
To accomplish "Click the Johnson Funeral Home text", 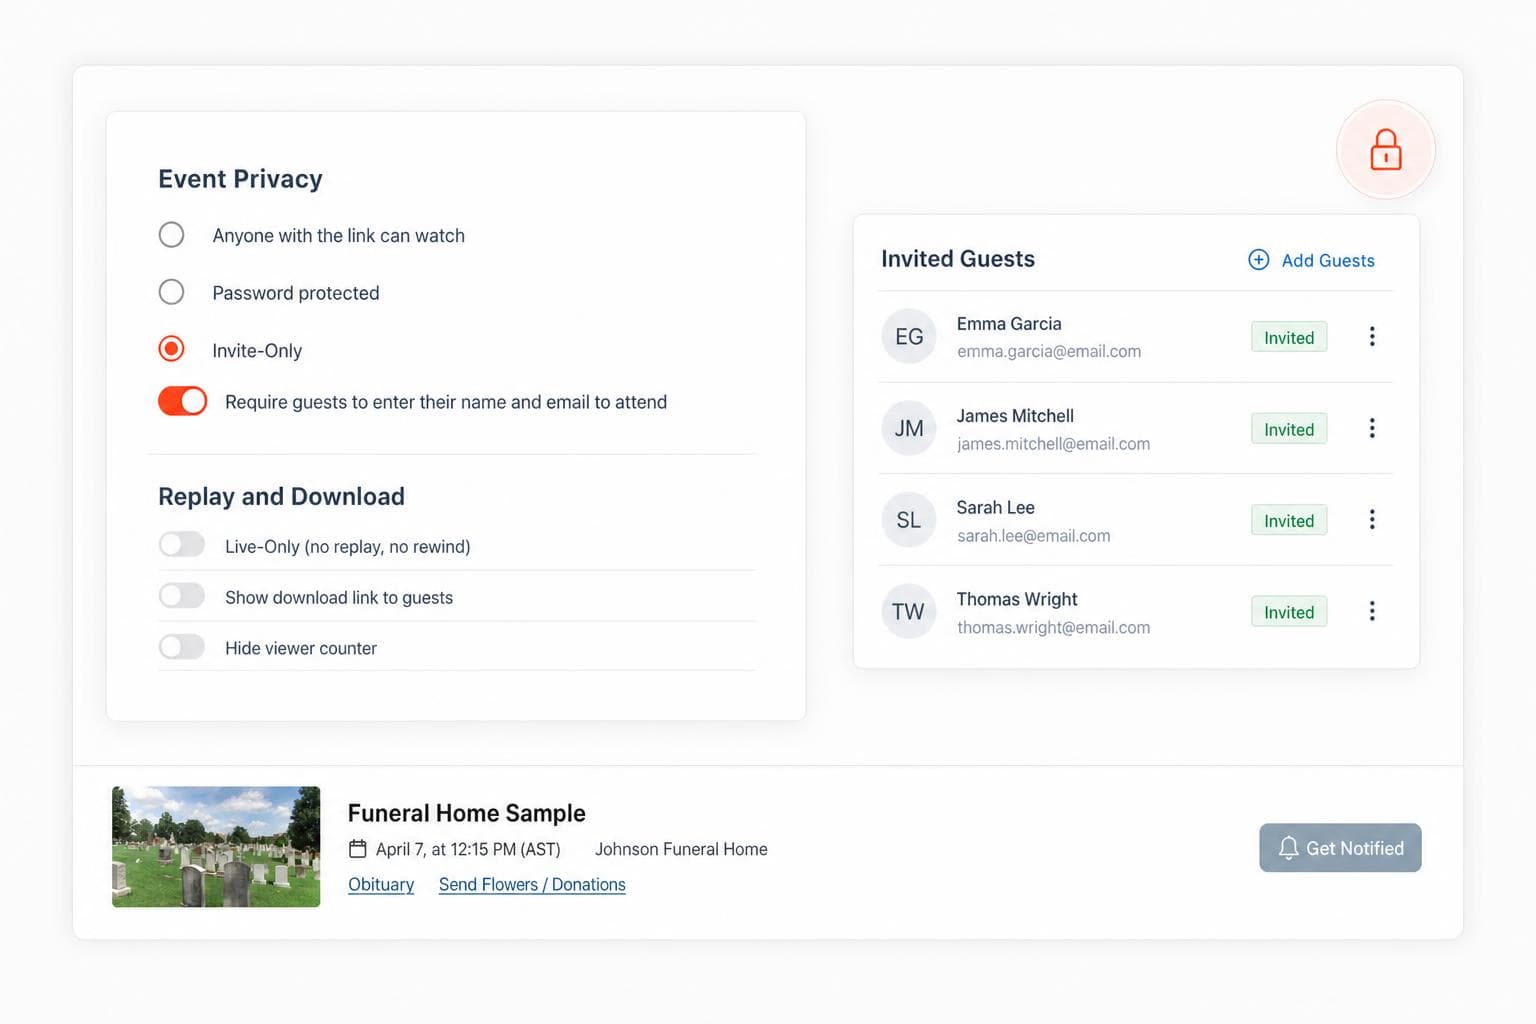I will pos(681,849).
